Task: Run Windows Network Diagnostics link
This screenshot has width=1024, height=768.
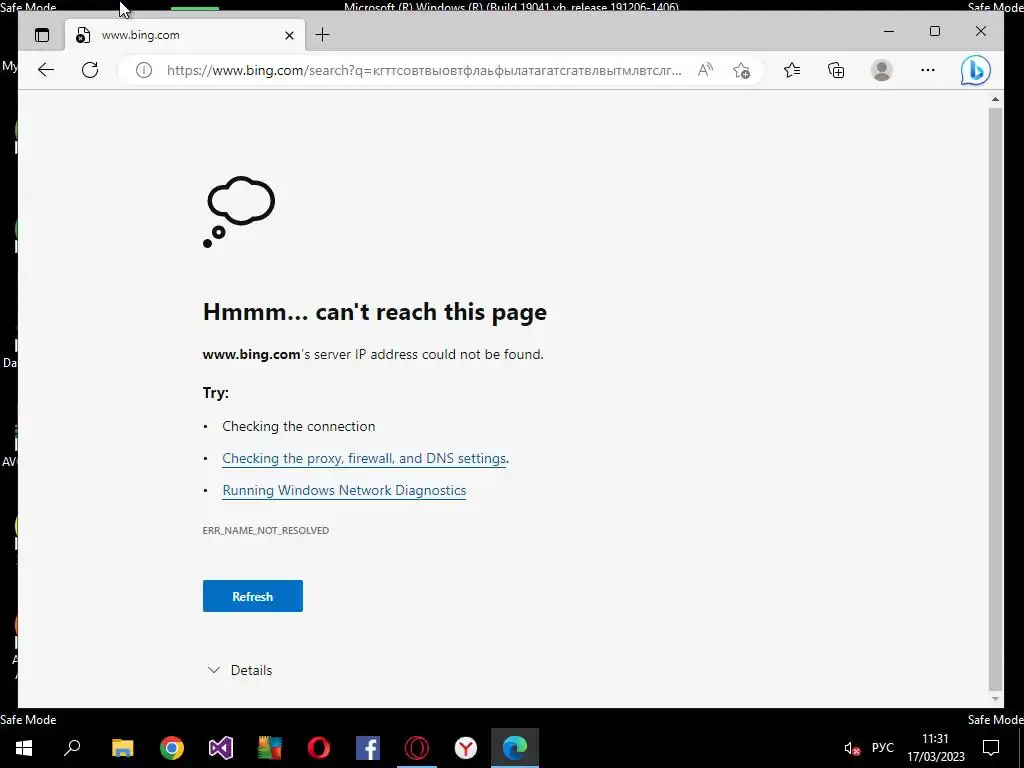Action: coord(344,490)
